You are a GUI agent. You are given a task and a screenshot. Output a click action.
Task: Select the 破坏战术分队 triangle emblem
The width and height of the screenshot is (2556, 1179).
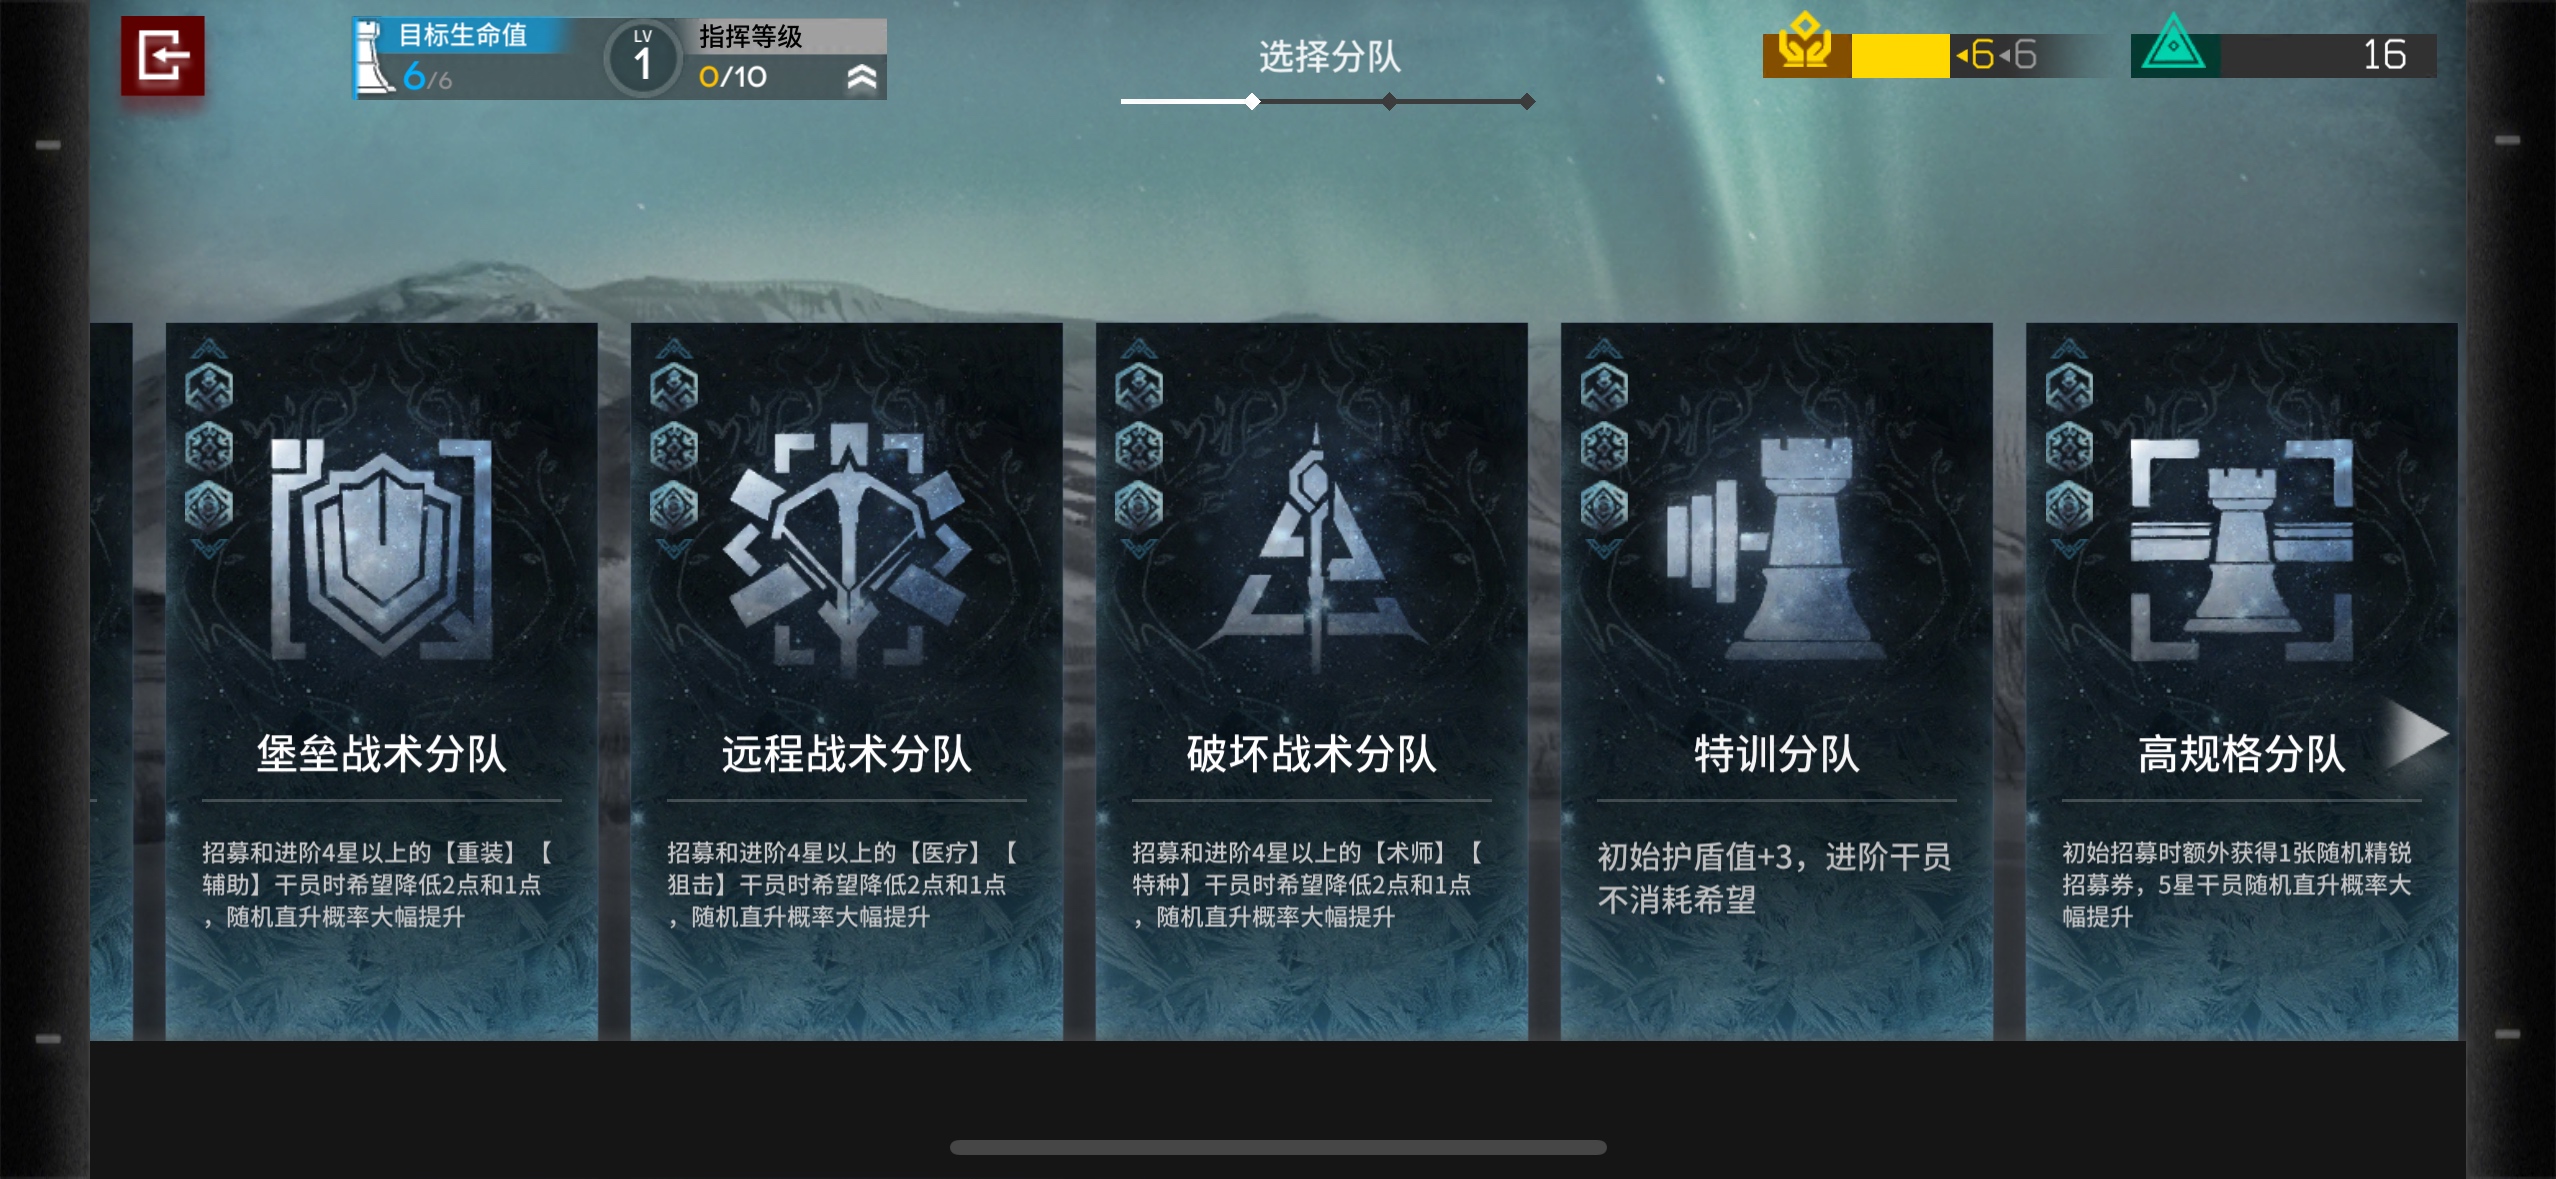click(1313, 547)
